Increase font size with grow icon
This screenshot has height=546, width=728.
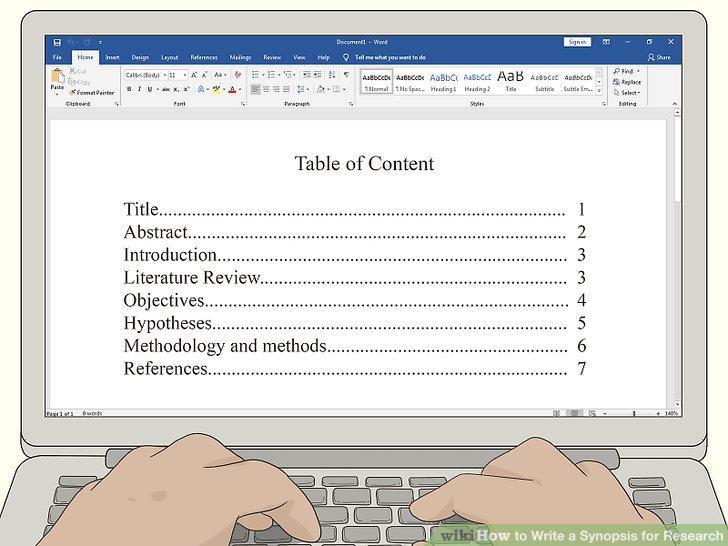194,75
